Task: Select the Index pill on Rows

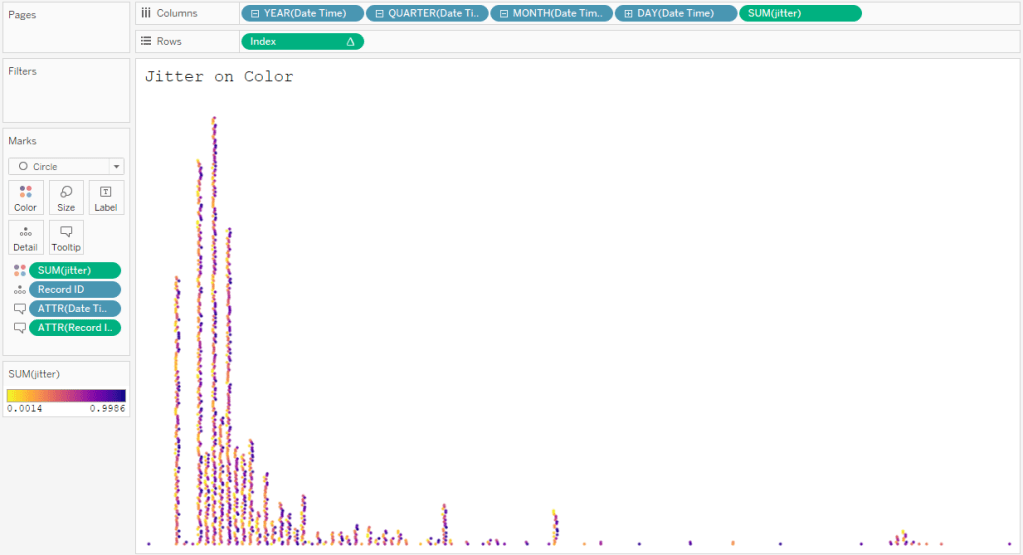Action: tap(300, 41)
